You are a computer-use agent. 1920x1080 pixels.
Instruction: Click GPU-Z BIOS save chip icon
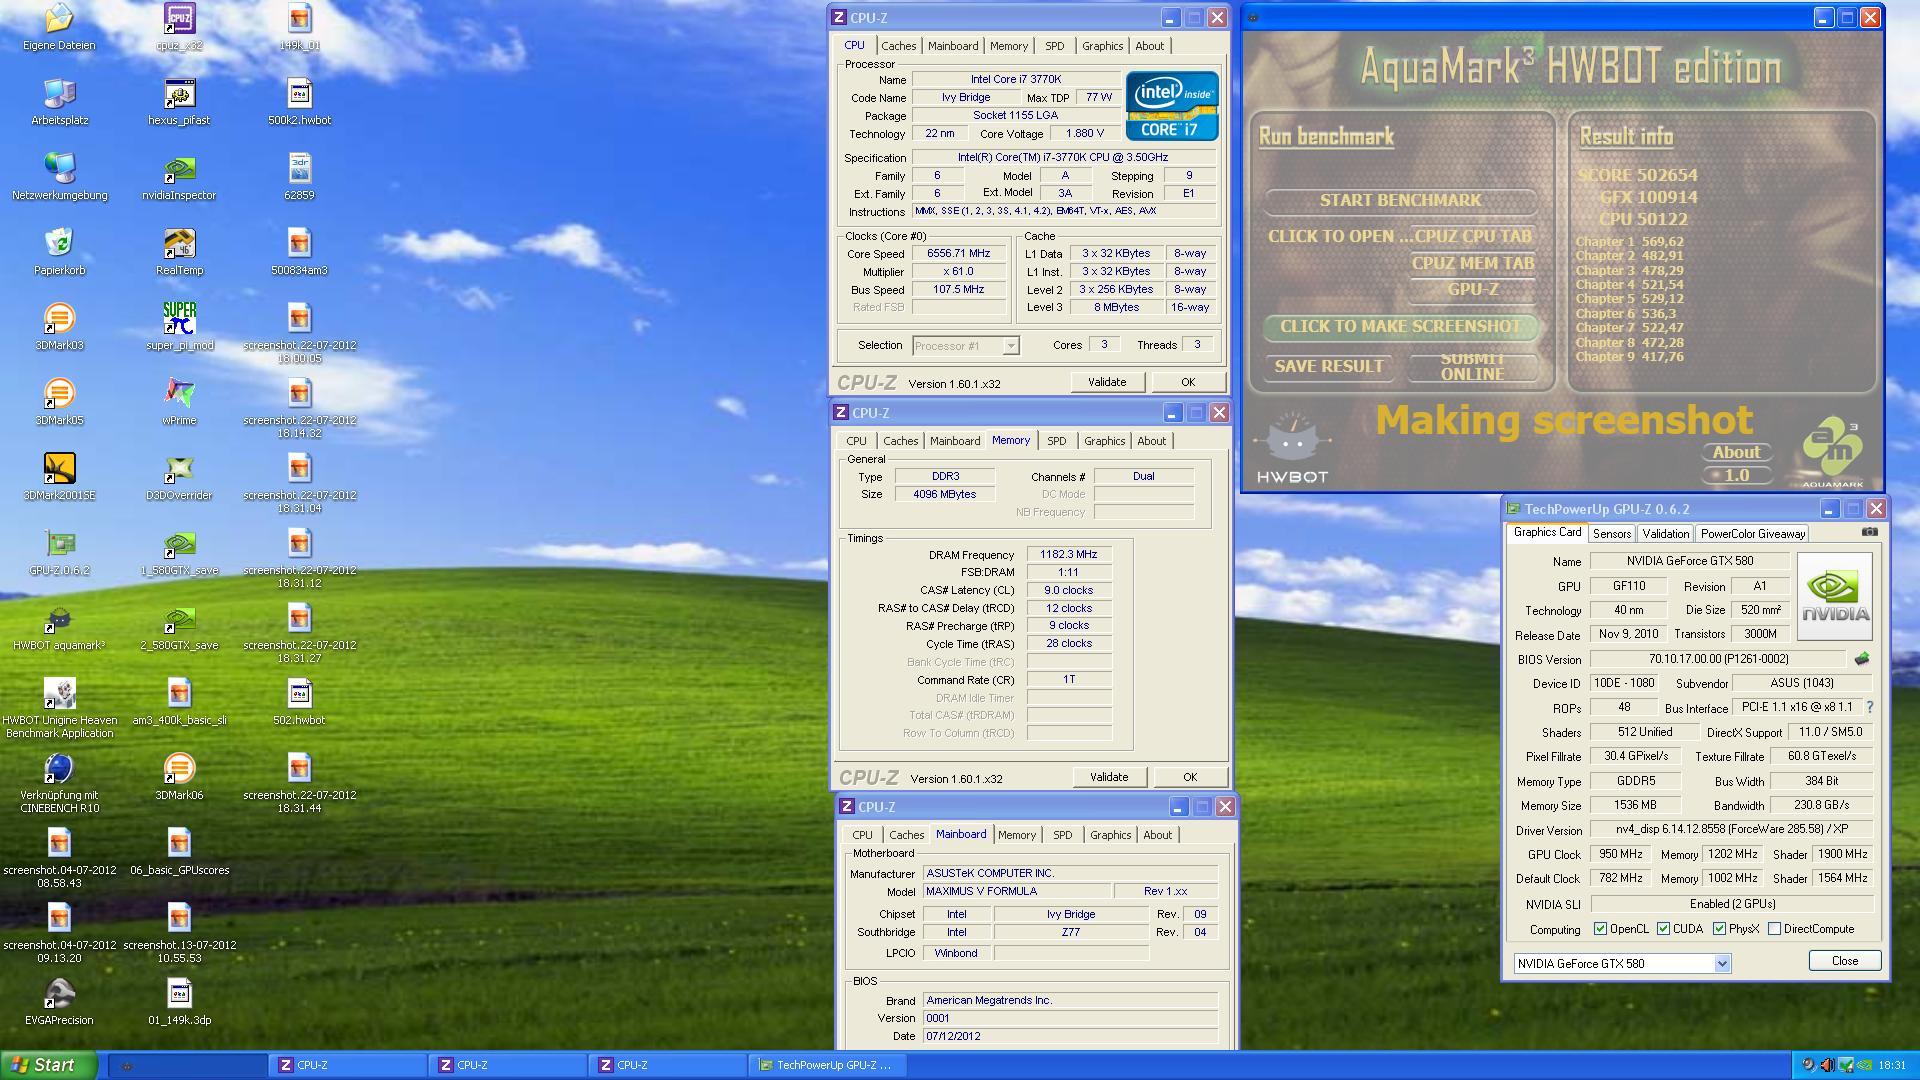tap(1861, 659)
